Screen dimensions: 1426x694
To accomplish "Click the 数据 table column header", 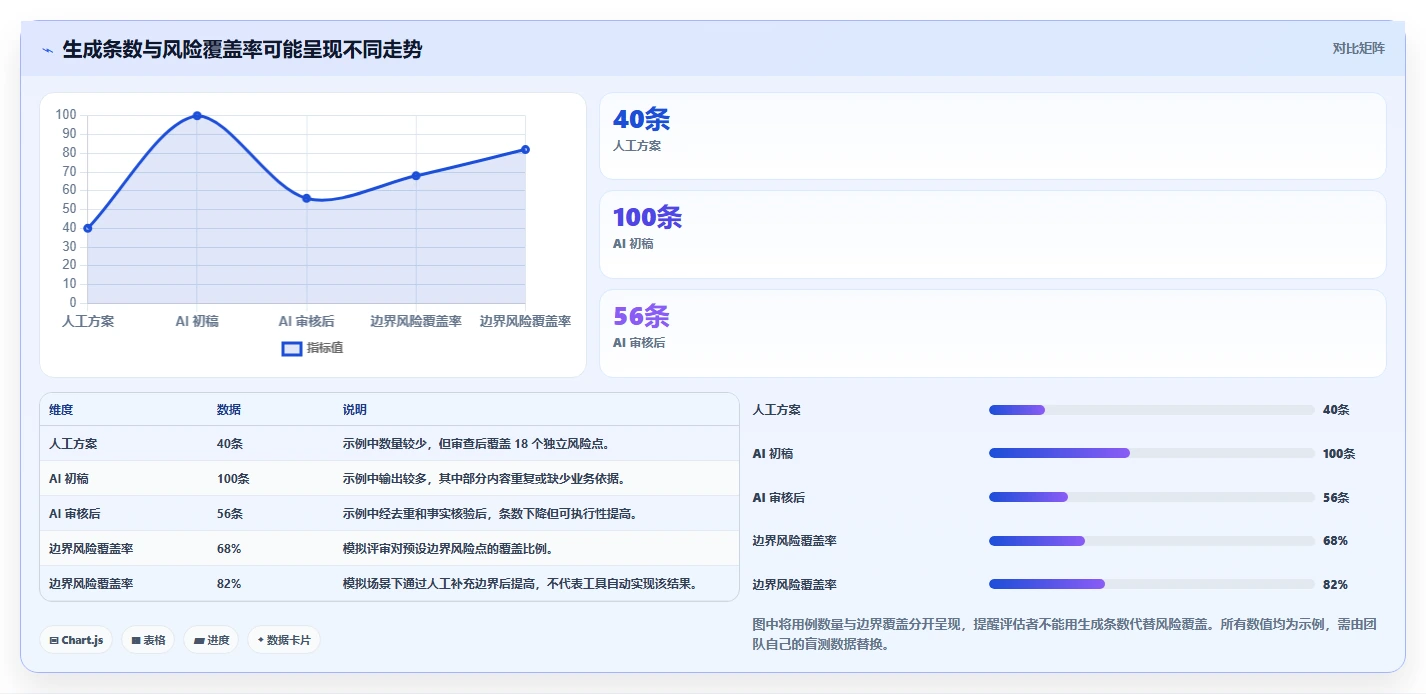I will tap(228, 410).
